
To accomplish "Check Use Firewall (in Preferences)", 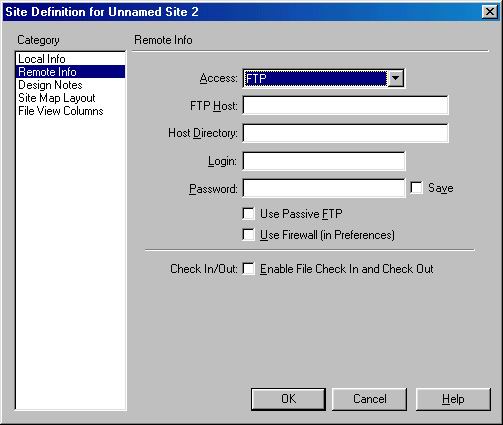I will (x=249, y=234).
